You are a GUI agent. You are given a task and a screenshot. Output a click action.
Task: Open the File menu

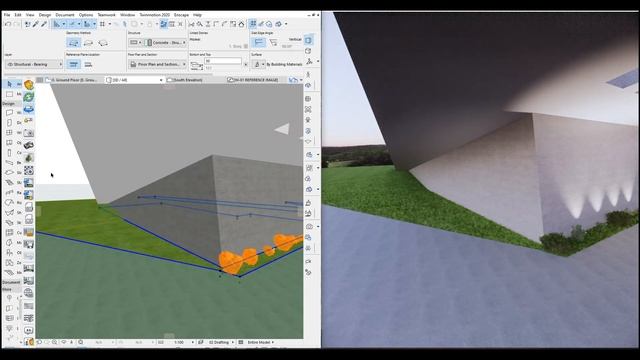[x=7, y=15]
